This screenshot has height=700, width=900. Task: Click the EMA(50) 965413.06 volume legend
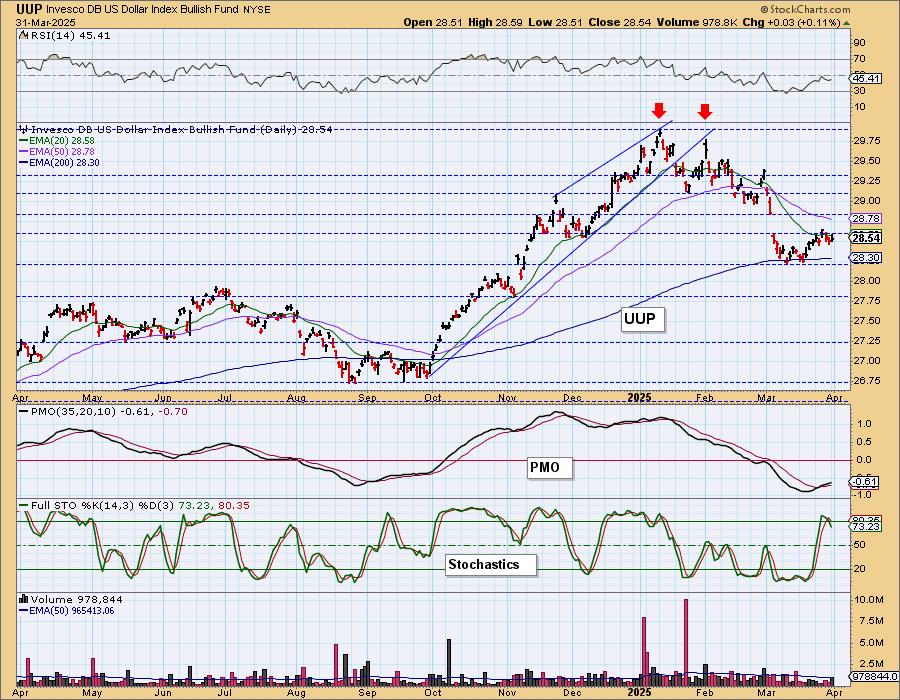tap(72, 610)
